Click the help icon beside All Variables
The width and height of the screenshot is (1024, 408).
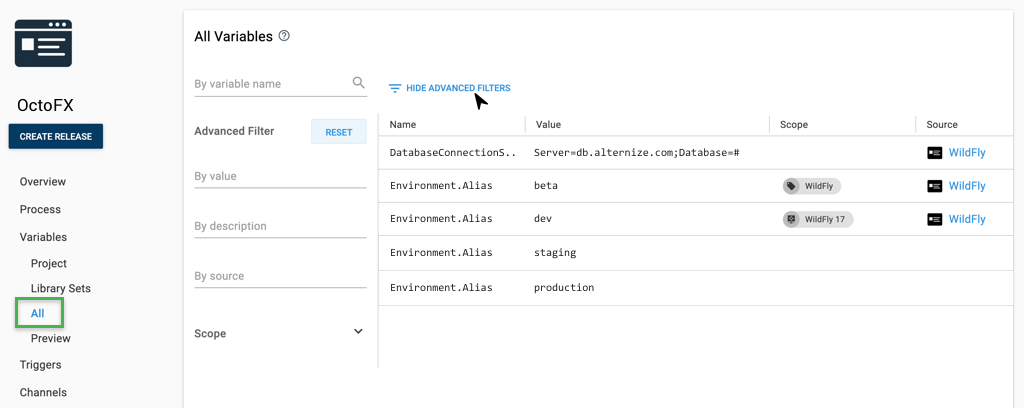click(284, 36)
